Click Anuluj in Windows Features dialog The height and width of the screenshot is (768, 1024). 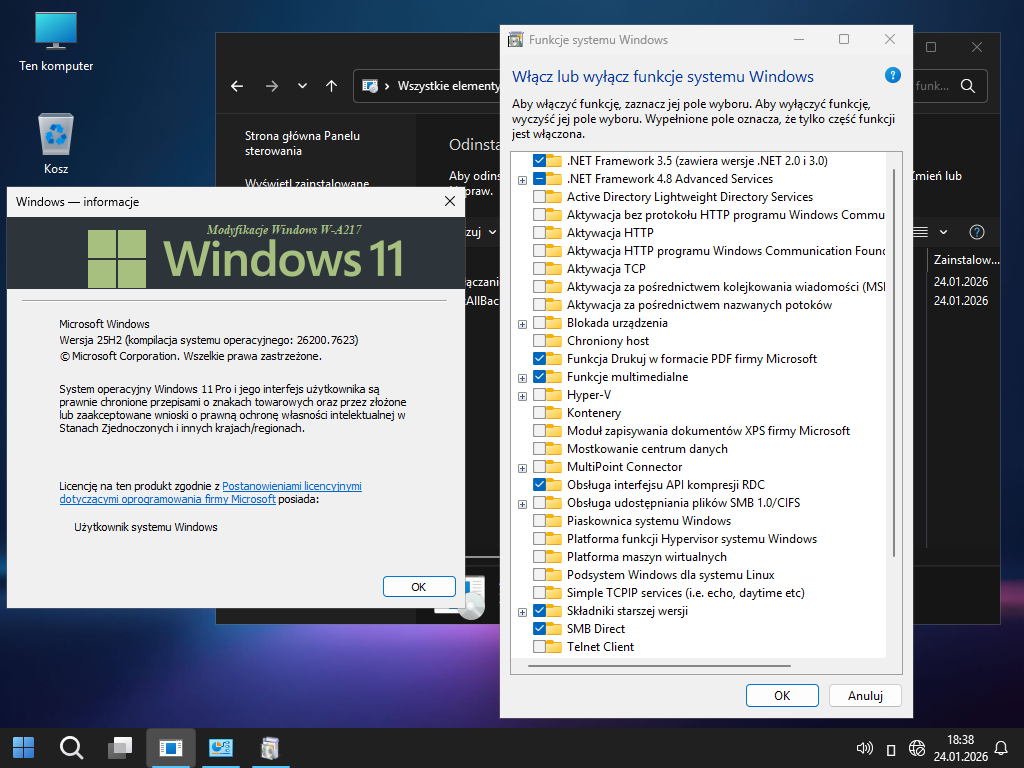tap(864, 695)
